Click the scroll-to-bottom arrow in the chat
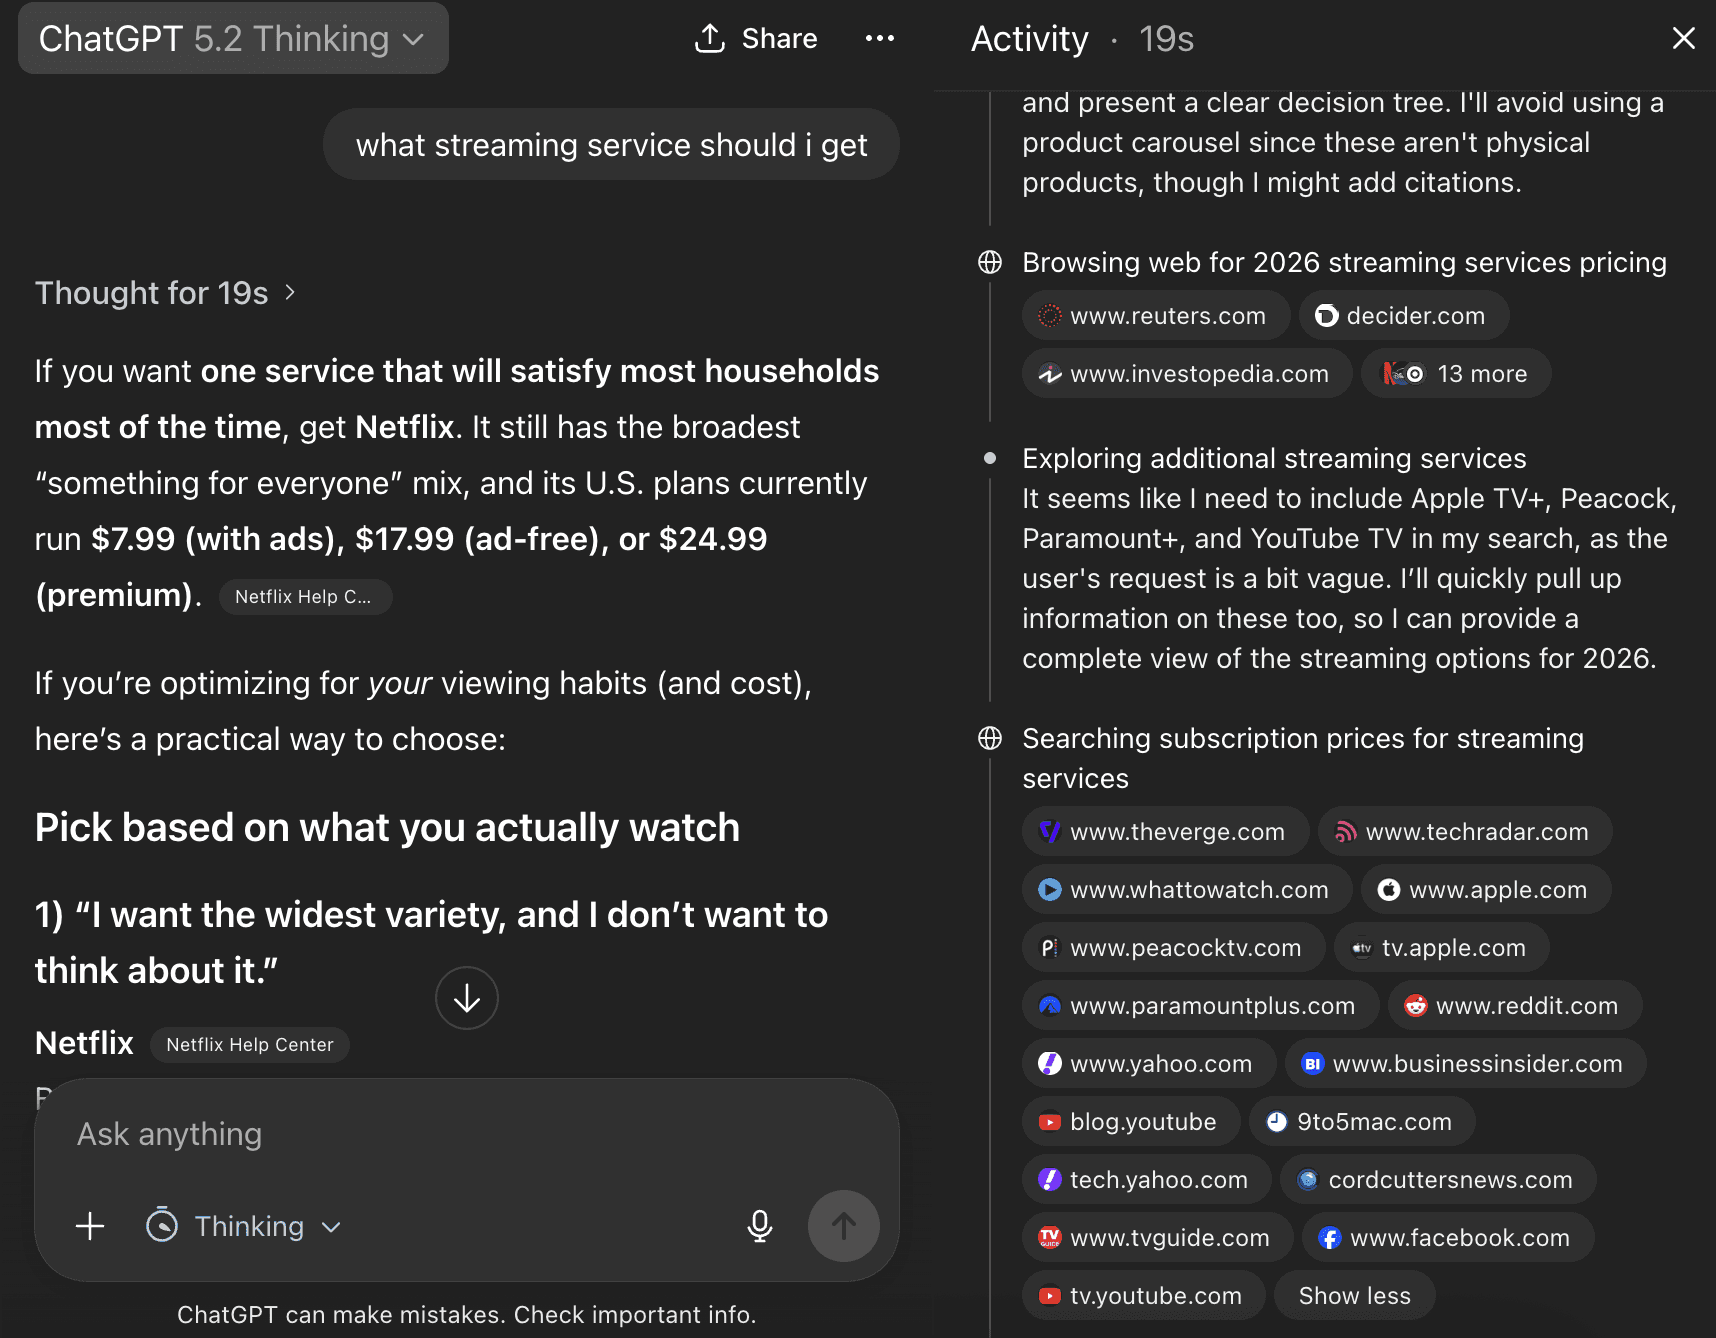The height and width of the screenshot is (1338, 1716). coord(466,997)
